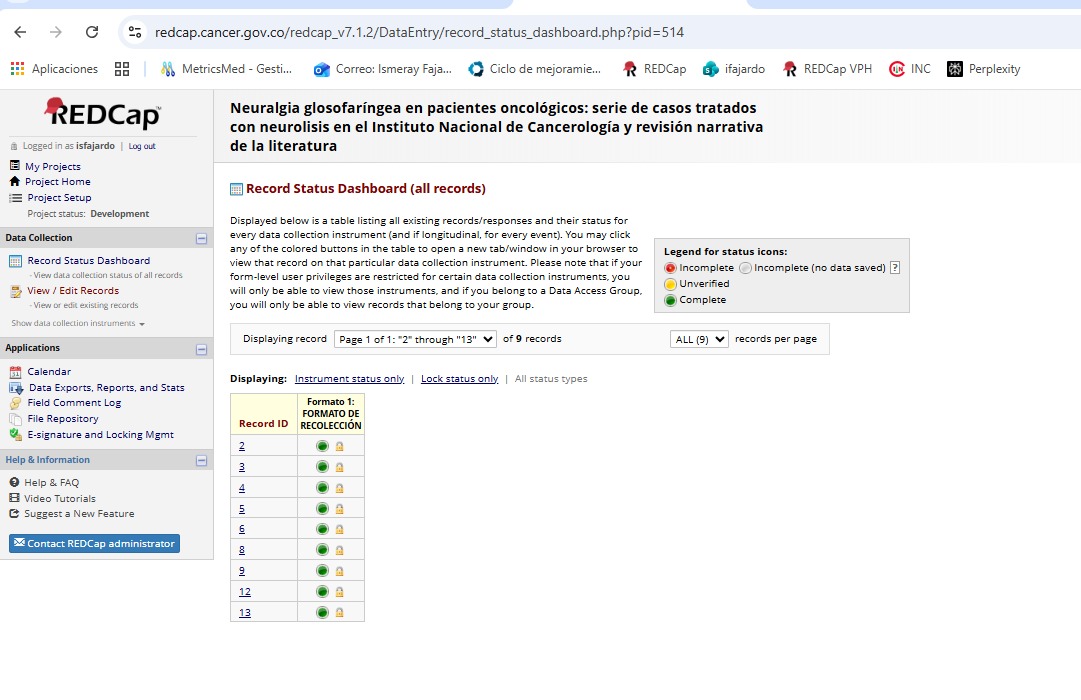The height and width of the screenshot is (700, 1081).
Task: Open record ID 8 link
Action: tap(242, 550)
